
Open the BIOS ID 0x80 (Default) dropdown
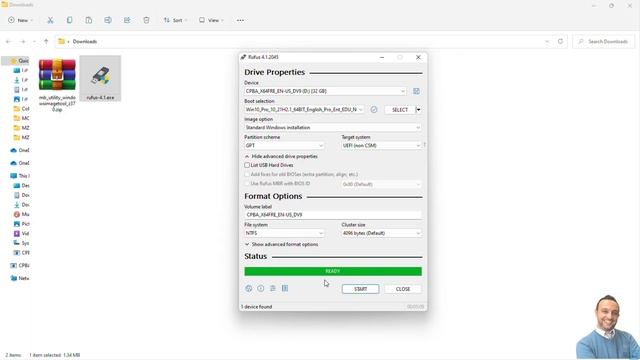381,184
